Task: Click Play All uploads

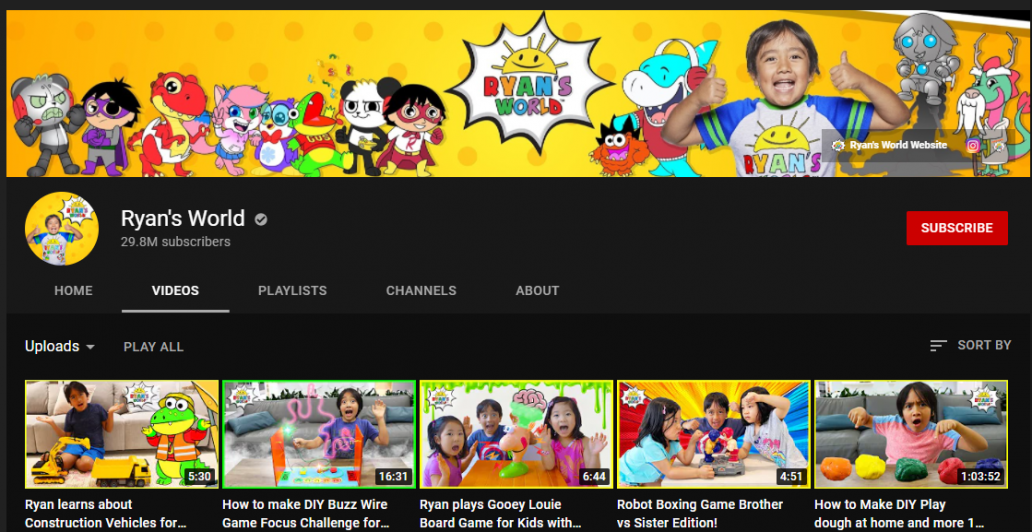Action: coord(153,347)
